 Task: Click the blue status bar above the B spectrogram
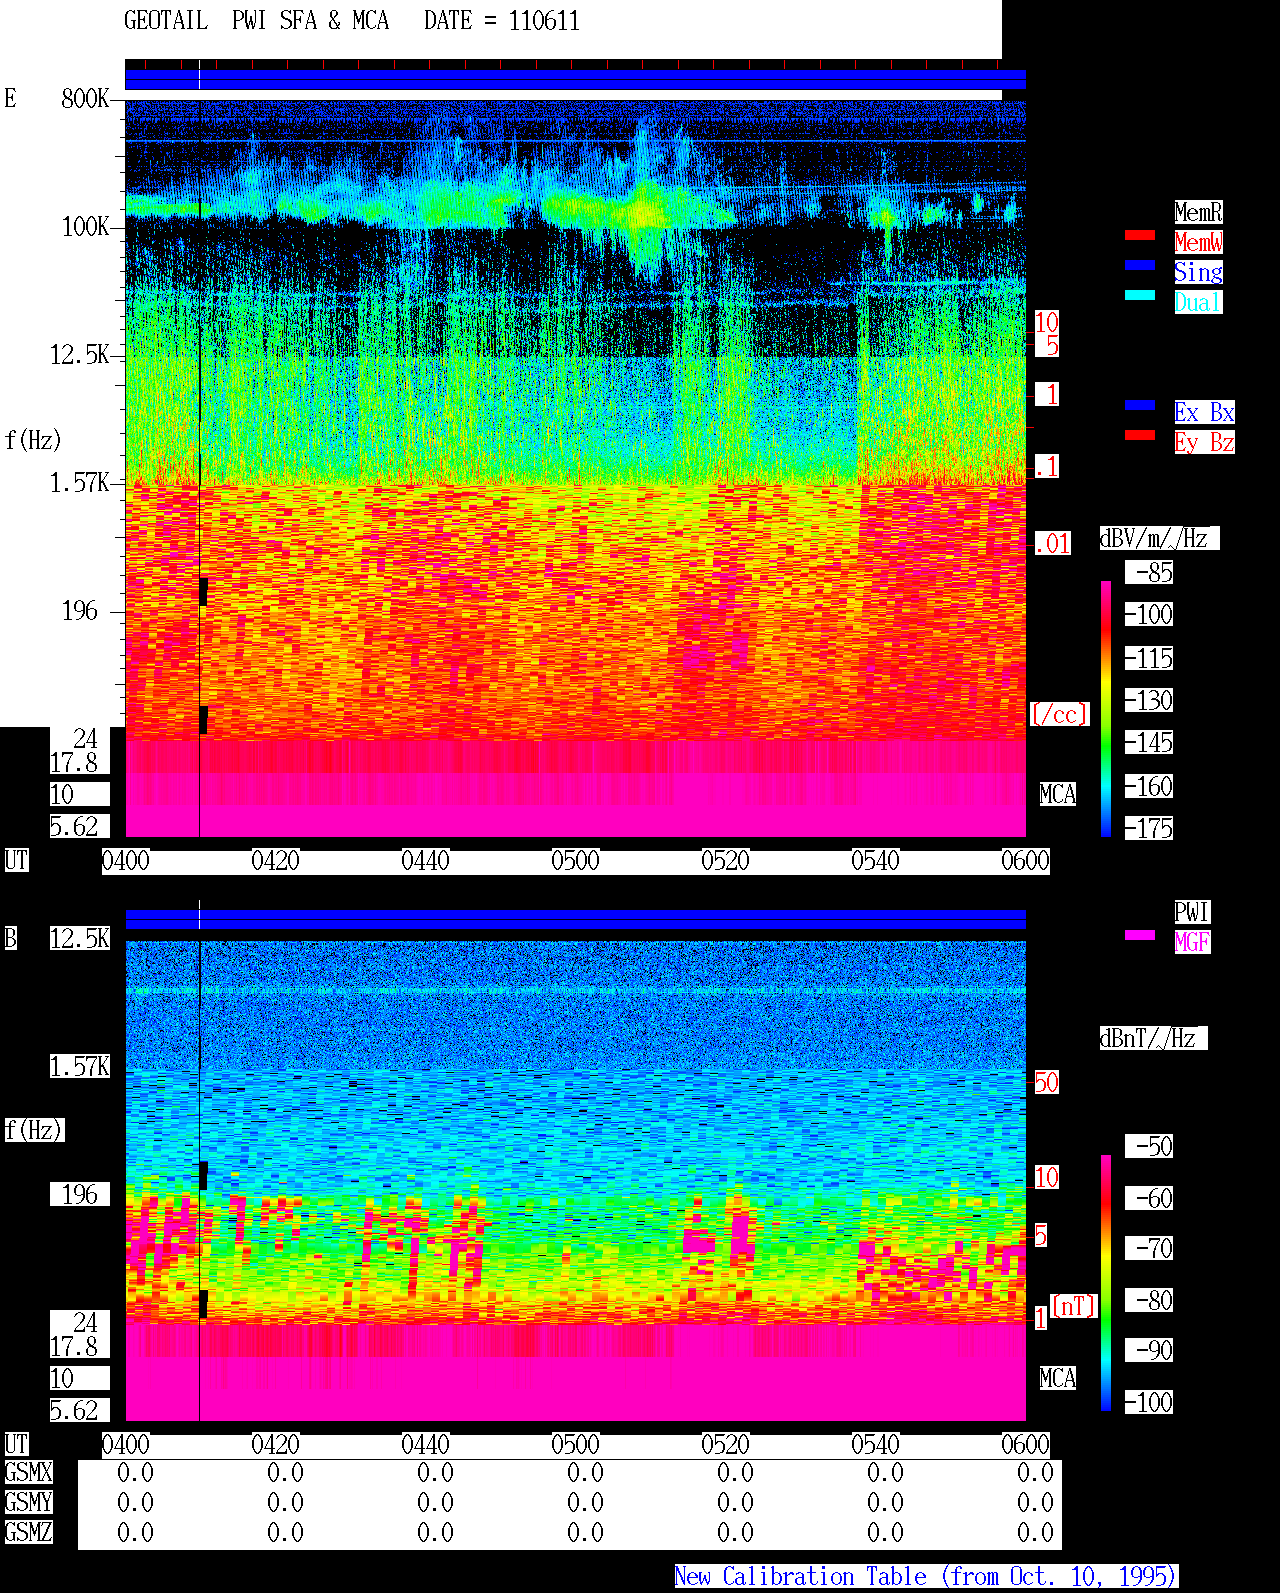tap(575, 919)
